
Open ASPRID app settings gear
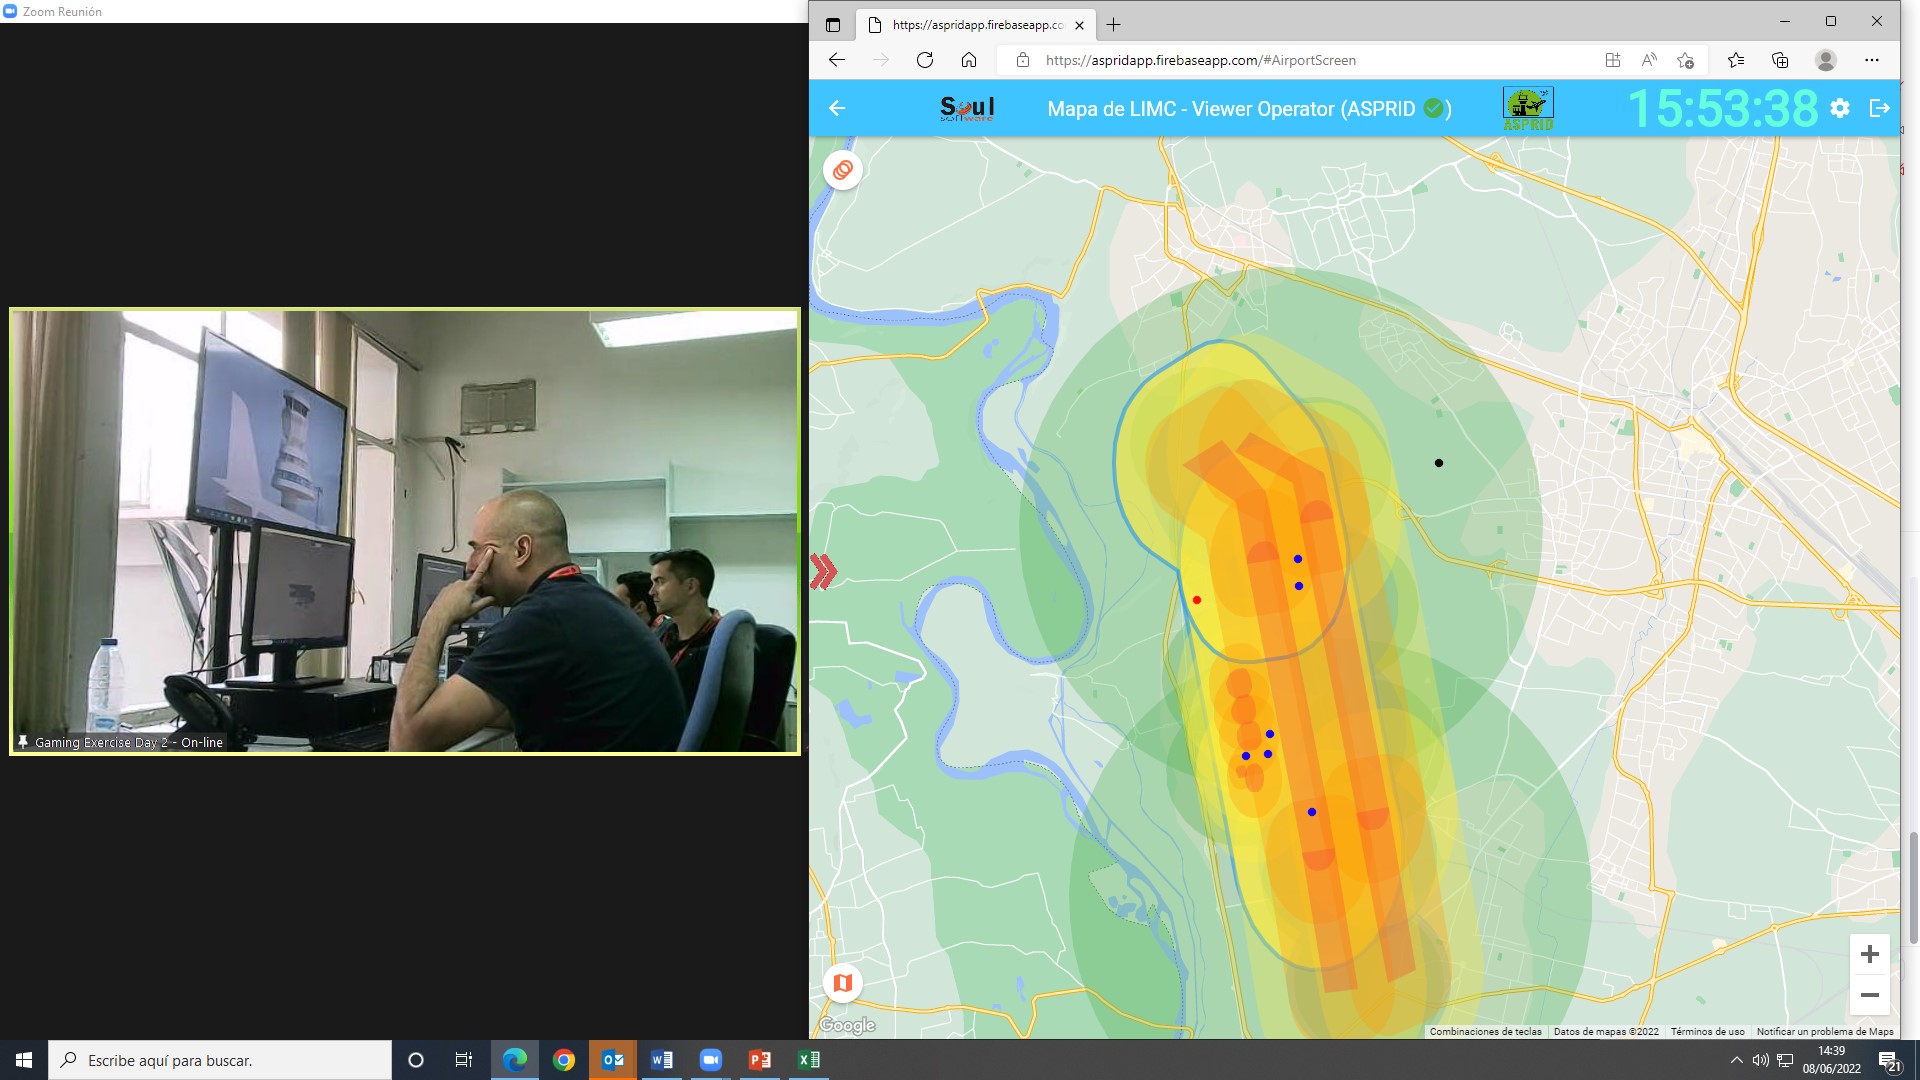click(1840, 108)
